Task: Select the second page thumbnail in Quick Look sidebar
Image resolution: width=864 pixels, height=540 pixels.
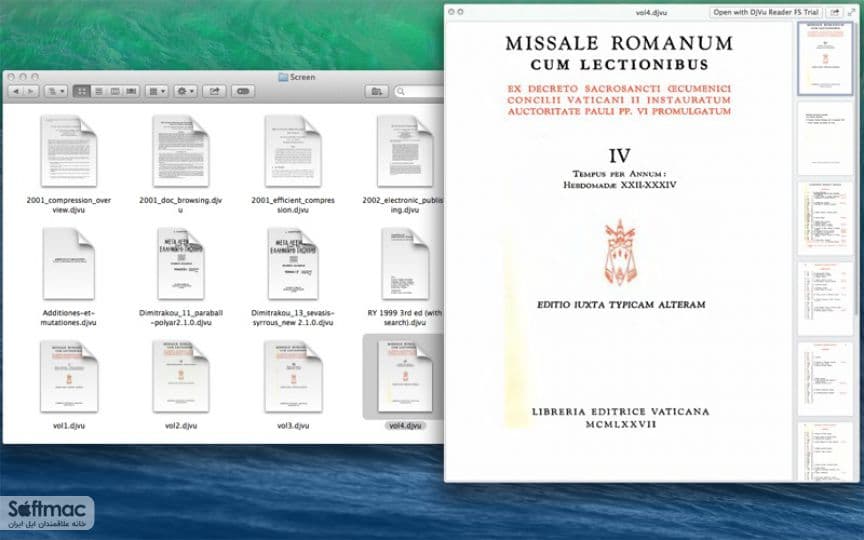Action: (825, 138)
